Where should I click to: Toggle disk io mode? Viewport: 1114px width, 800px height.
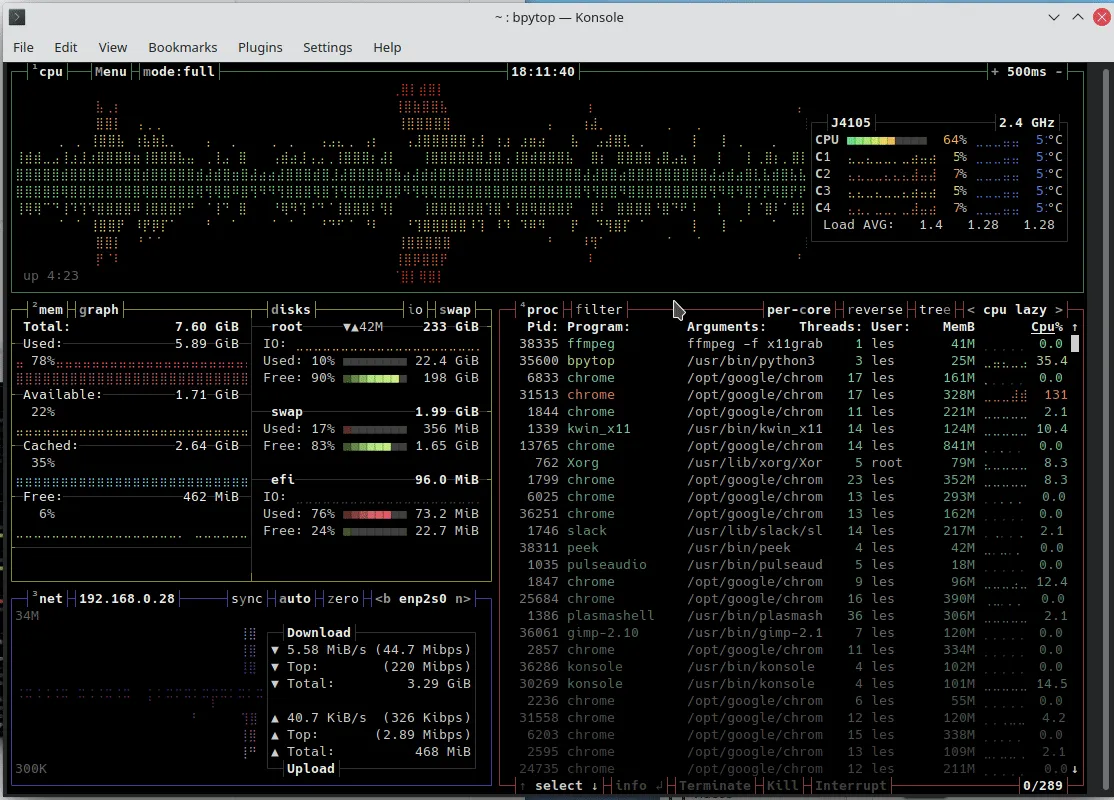pyautogui.click(x=416, y=309)
